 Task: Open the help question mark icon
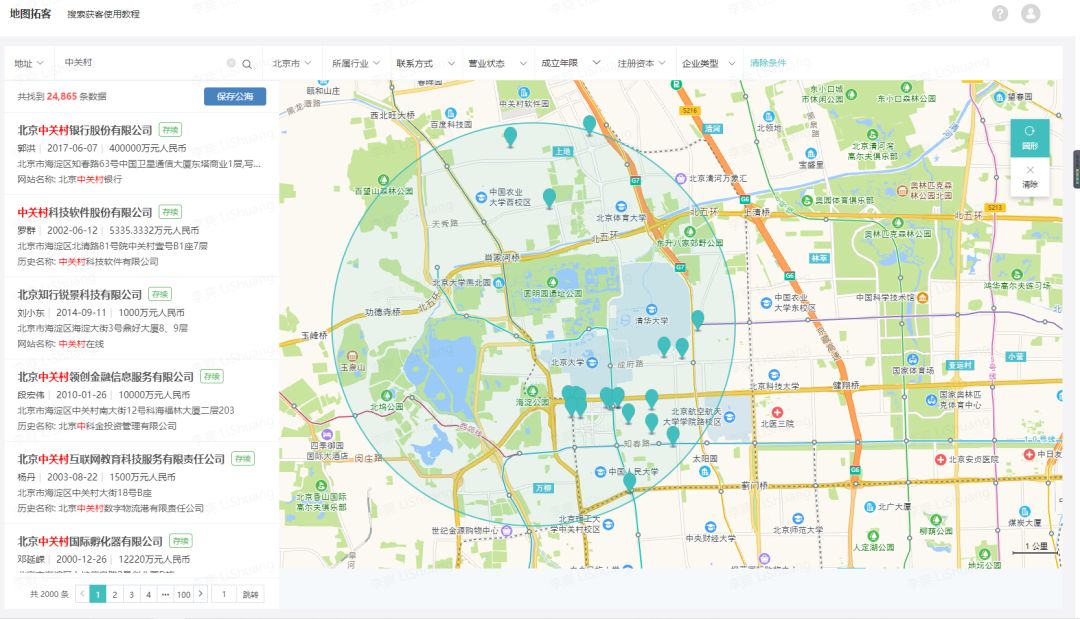tap(999, 13)
